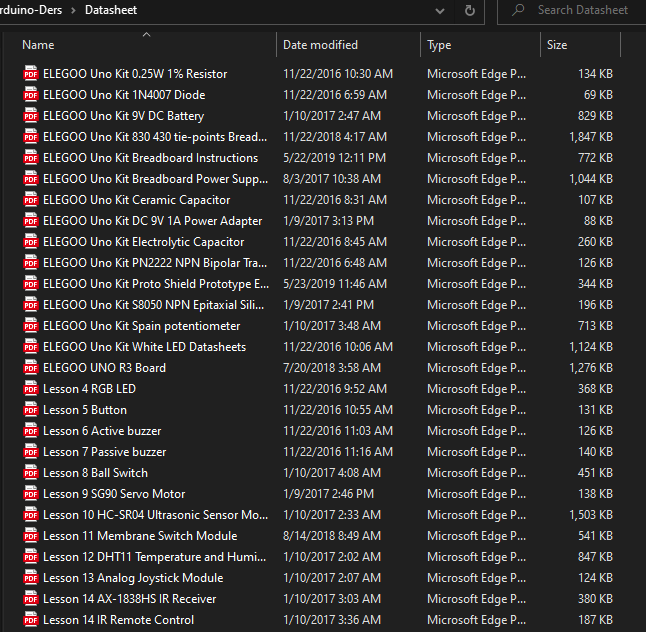
Task: Click Type cell of Lesson 4 RGB LED
Action: coord(476,389)
